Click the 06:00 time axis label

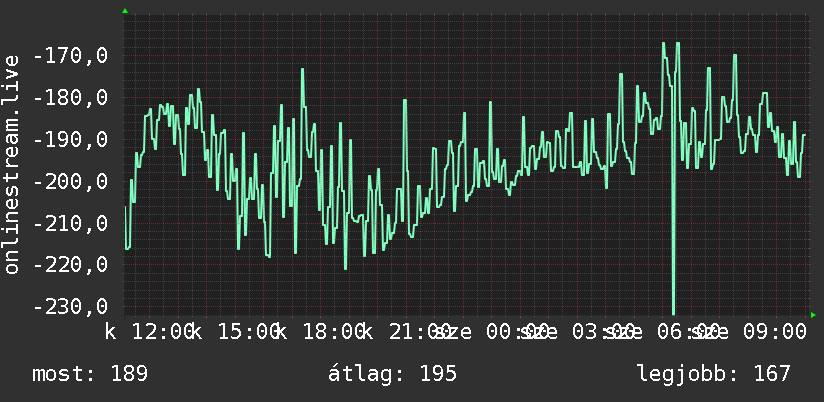coord(689,332)
